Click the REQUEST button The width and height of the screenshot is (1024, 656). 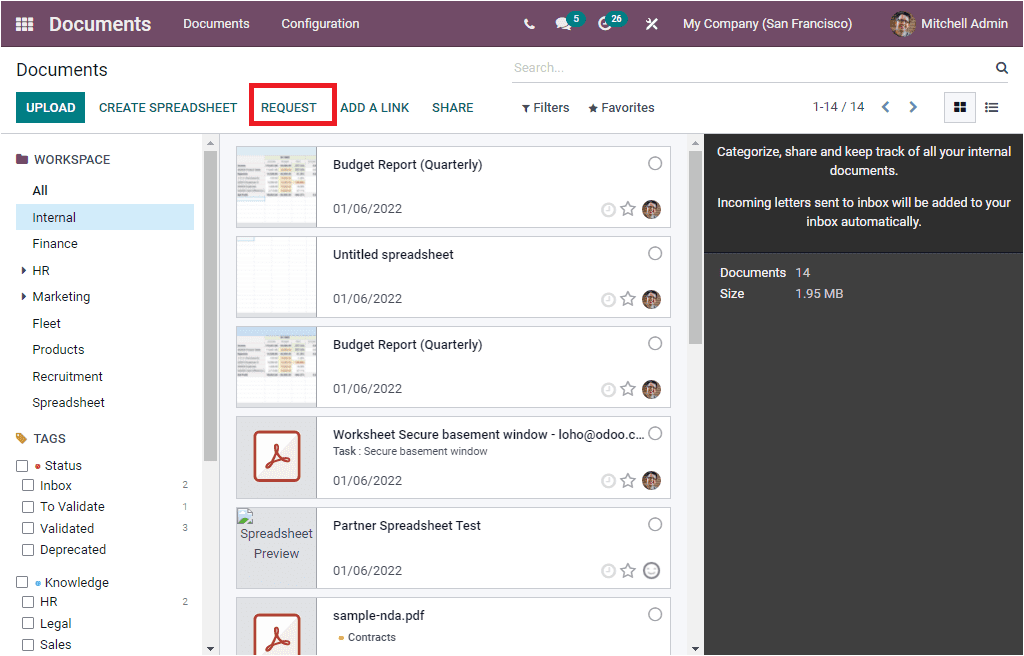(x=289, y=108)
